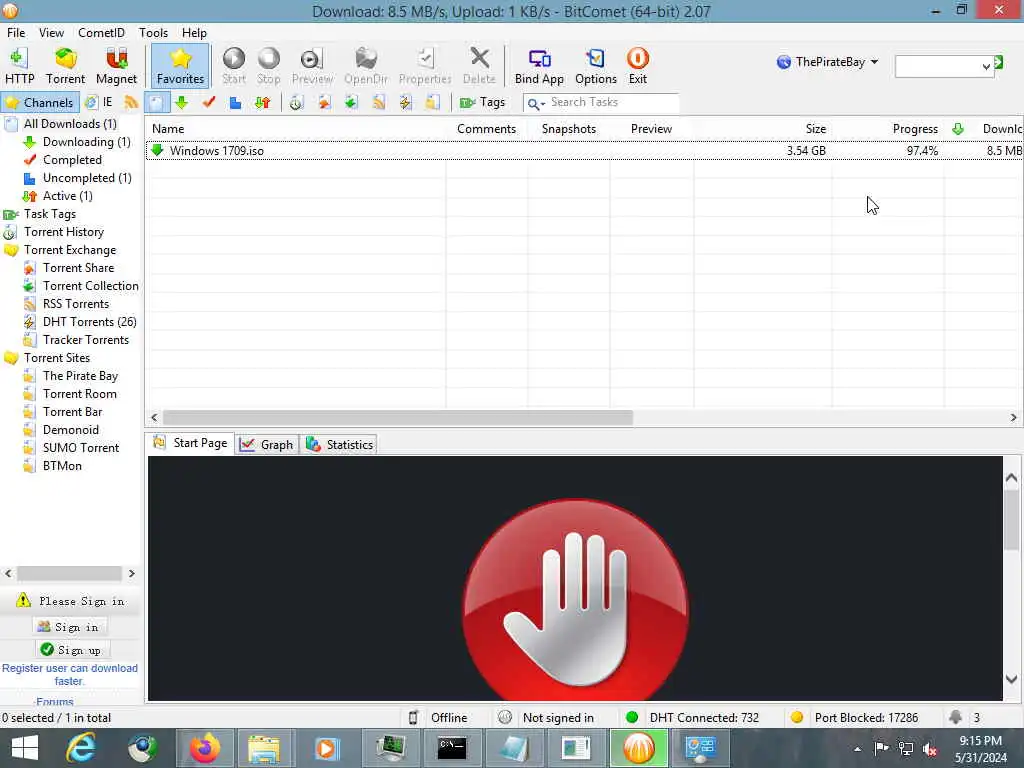Click the Torrent Collection filter icon
1024x768 pixels.
[x=351, y=103]
